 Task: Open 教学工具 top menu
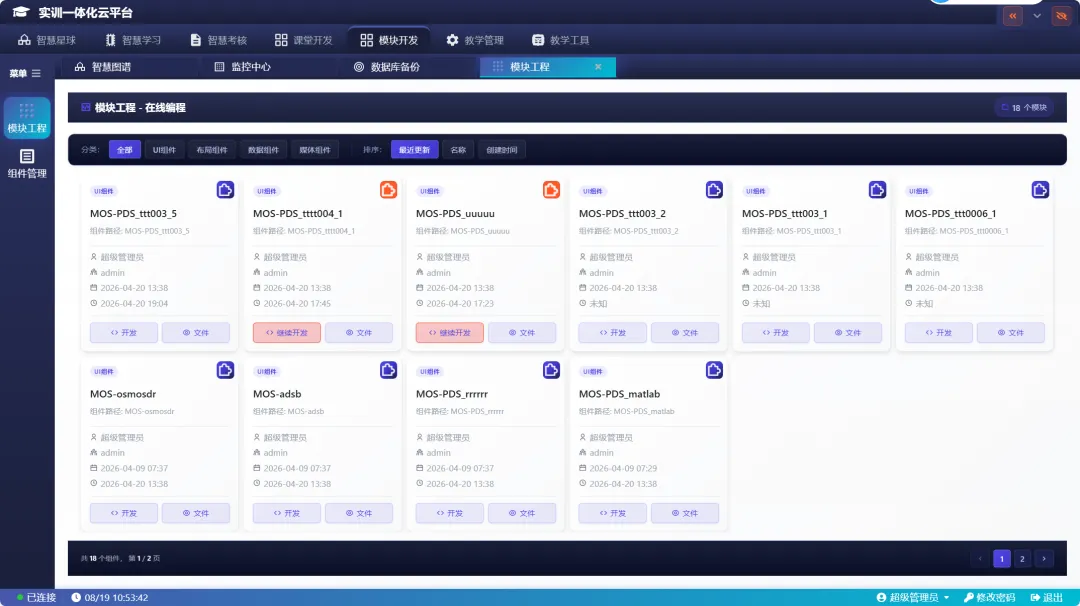[x=560, y=40]
